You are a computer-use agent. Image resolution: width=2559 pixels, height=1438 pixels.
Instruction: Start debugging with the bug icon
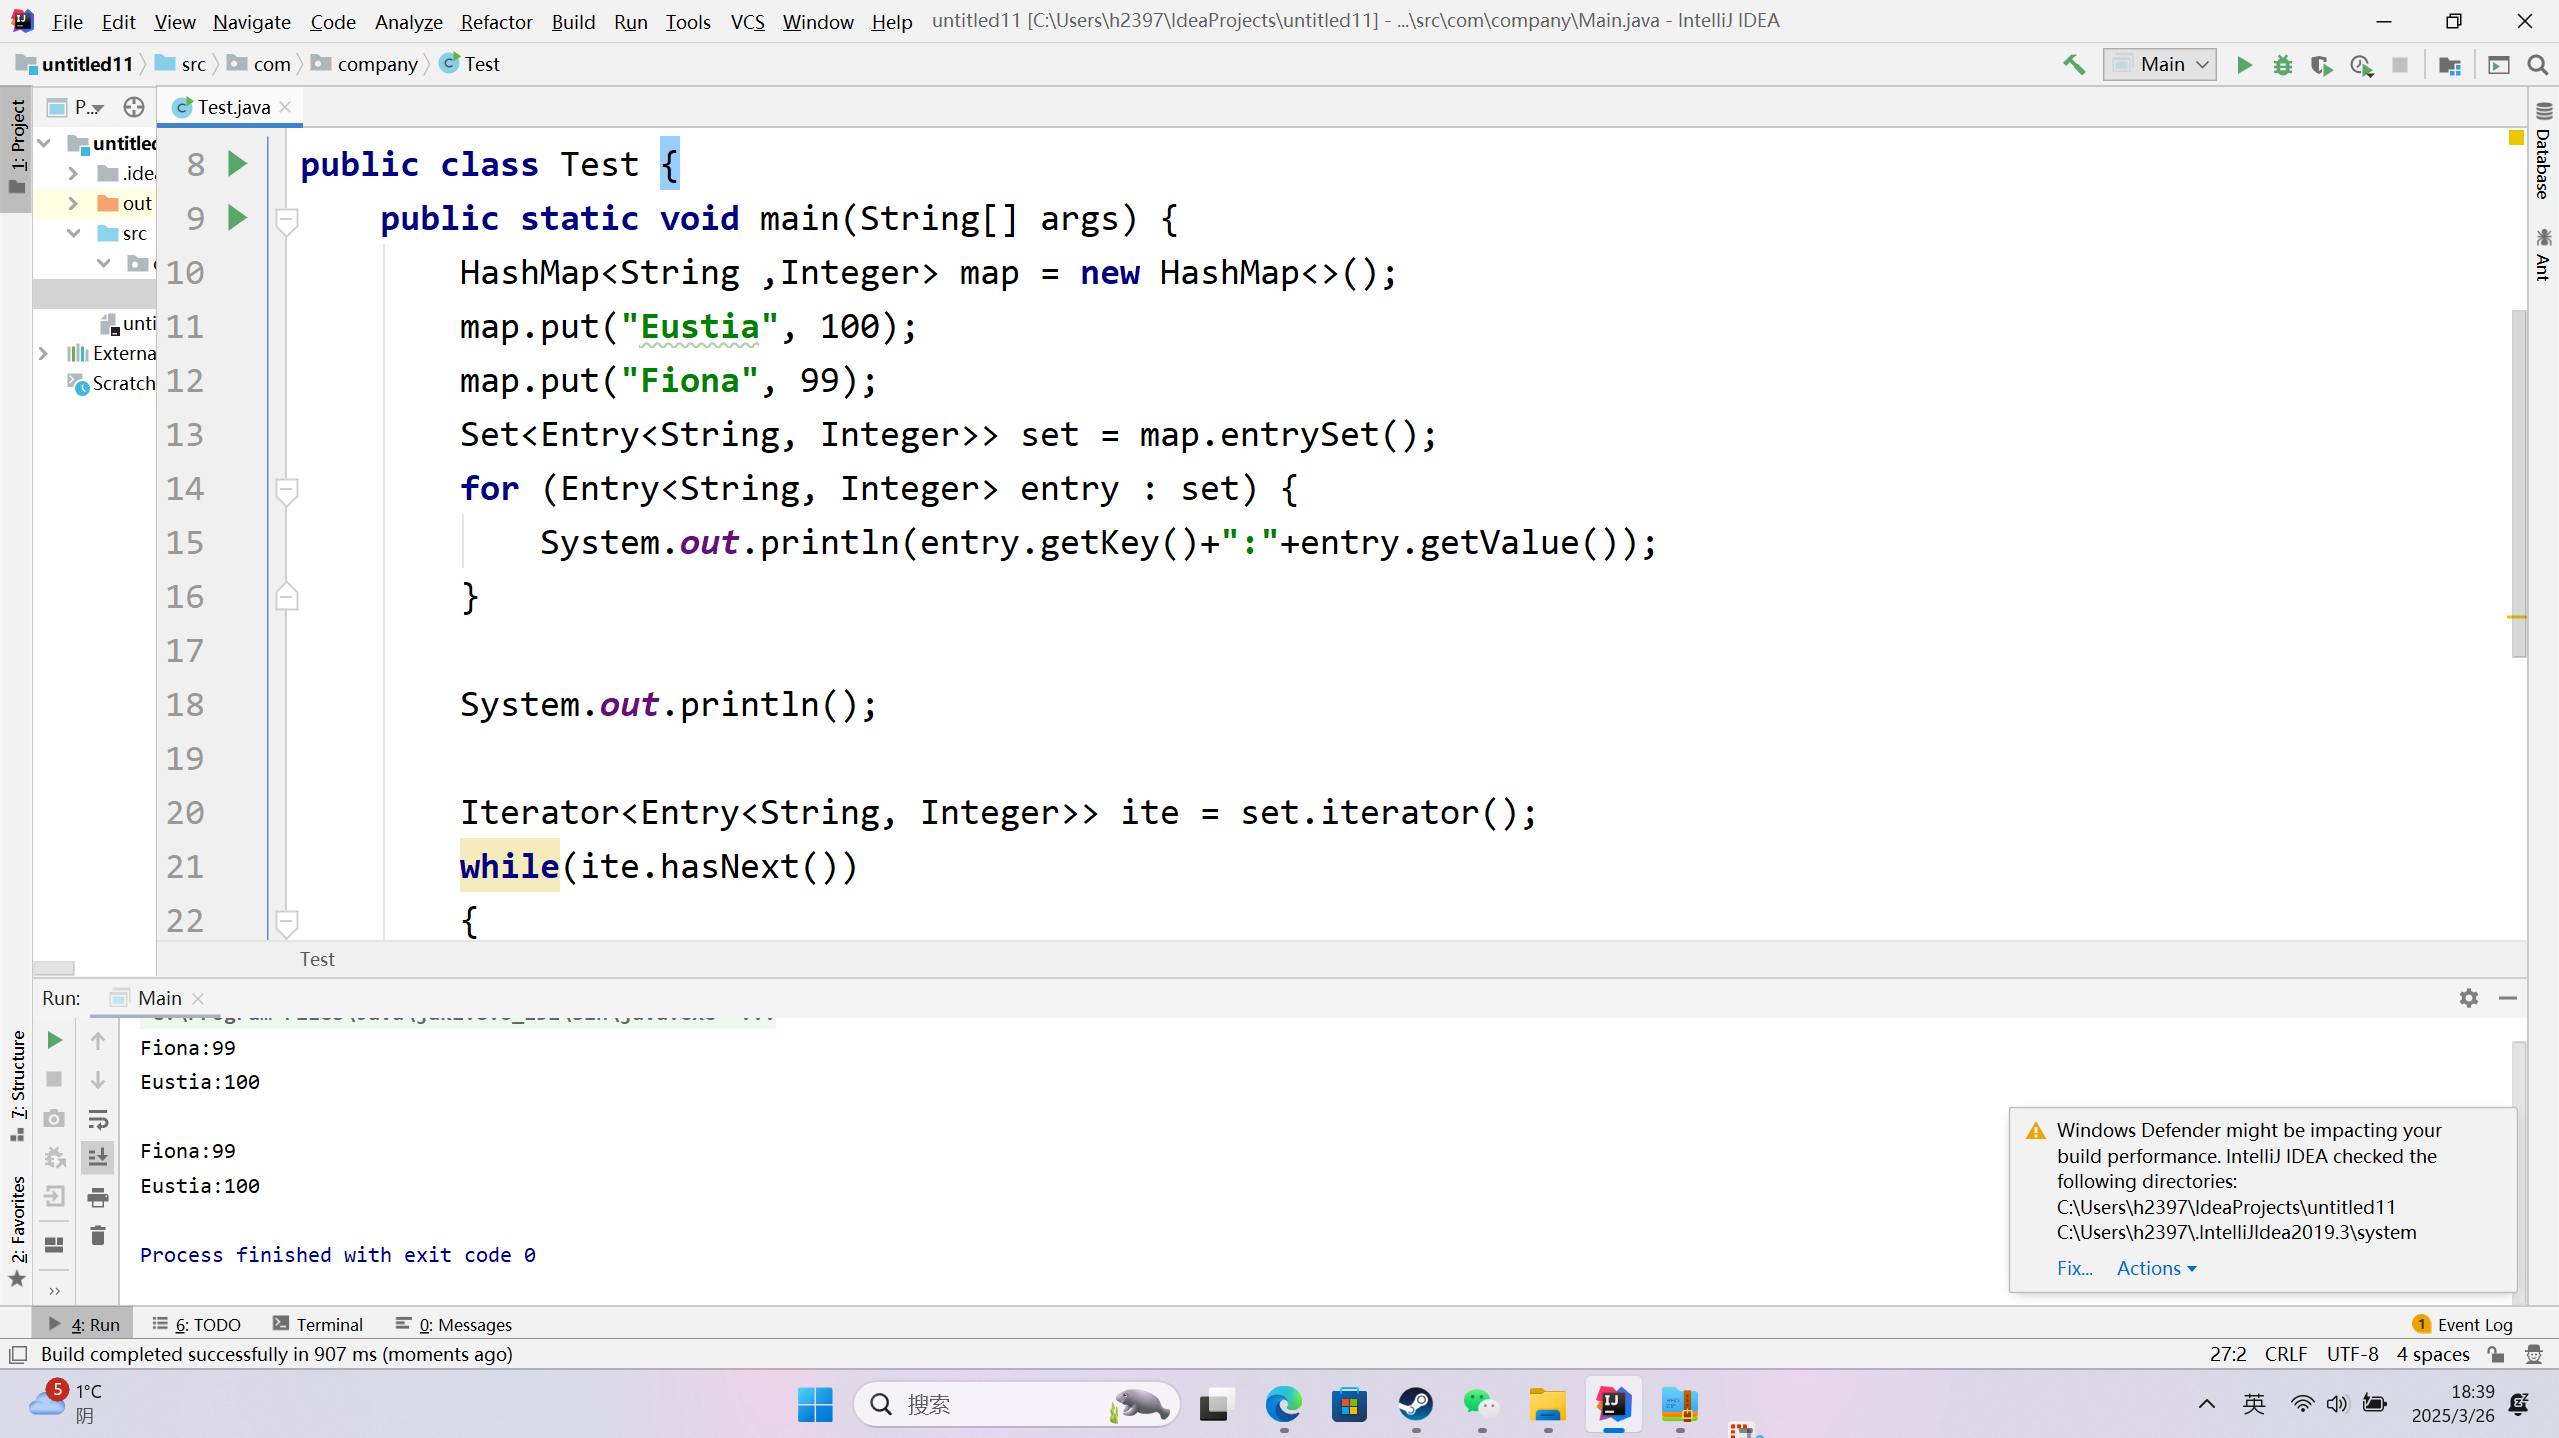[2282, 65]
